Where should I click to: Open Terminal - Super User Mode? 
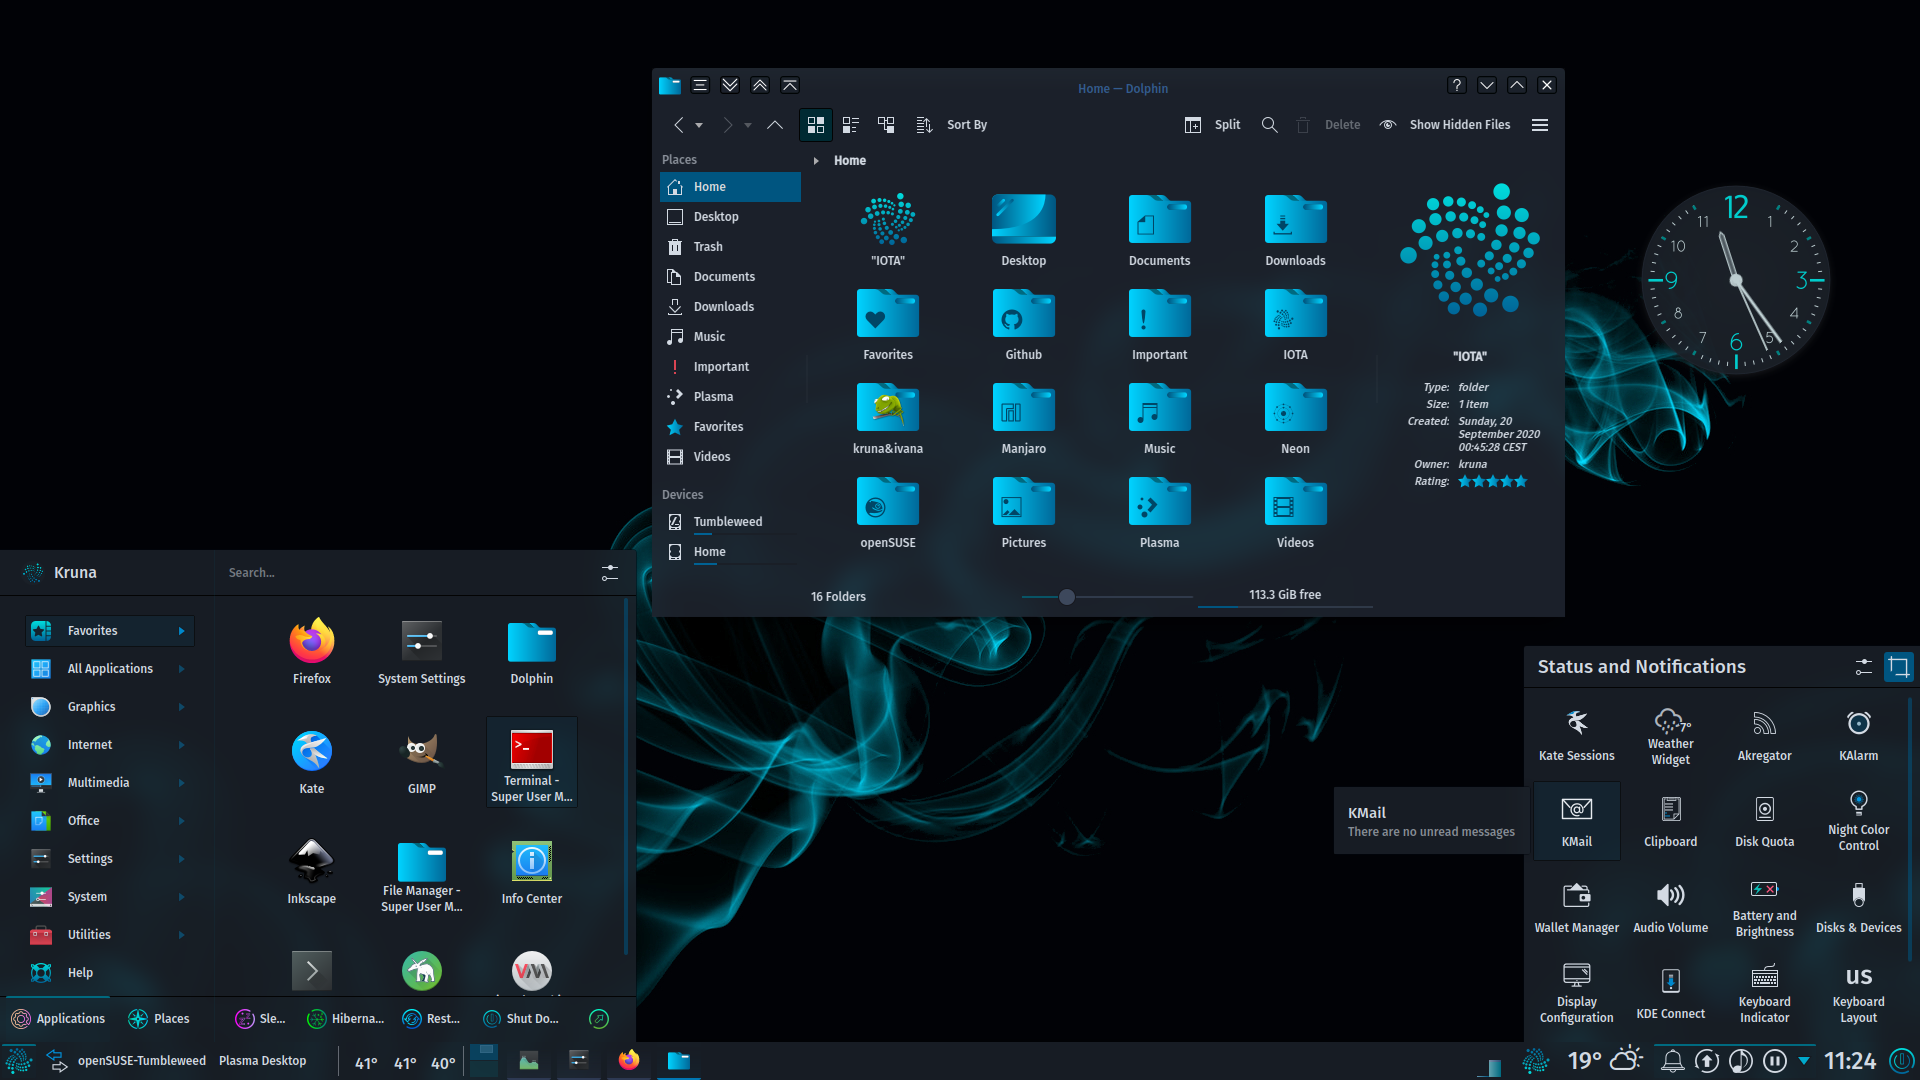tap(532, 762)
